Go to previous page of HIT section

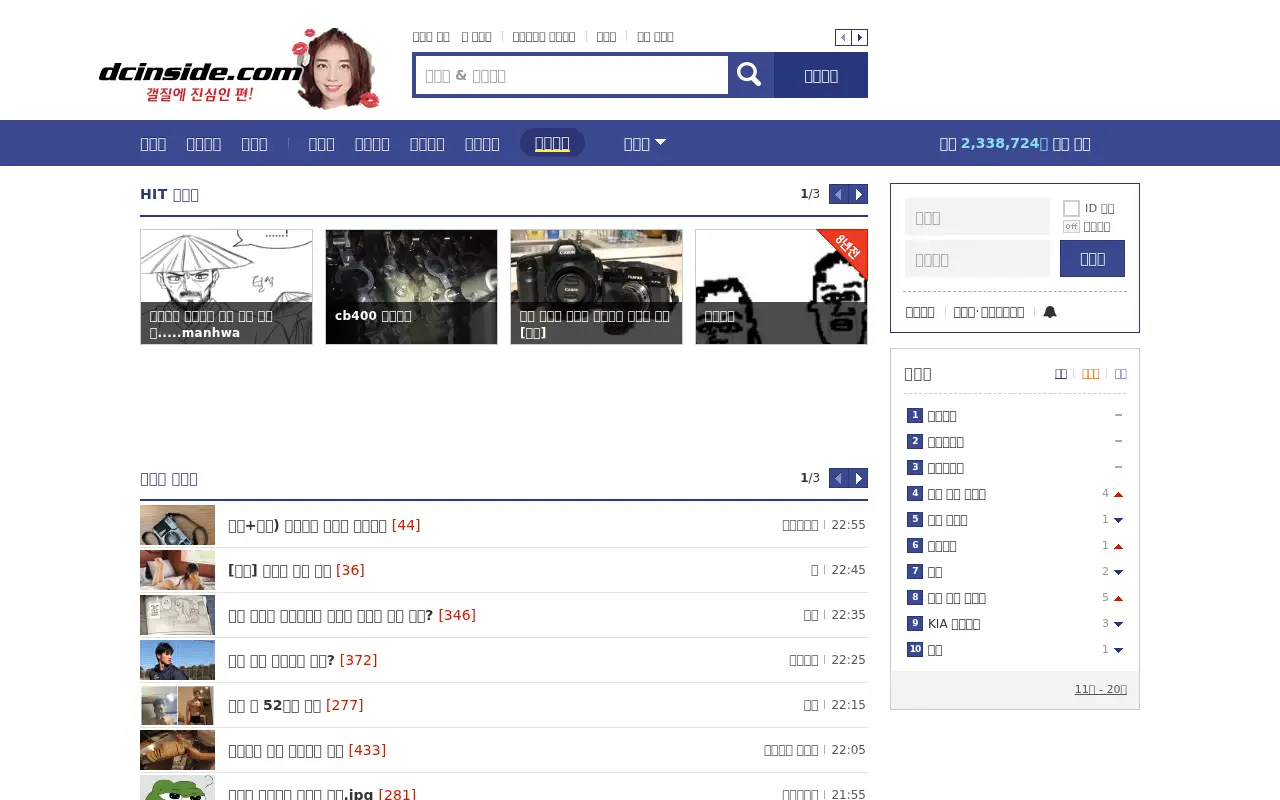pos(839,194)
